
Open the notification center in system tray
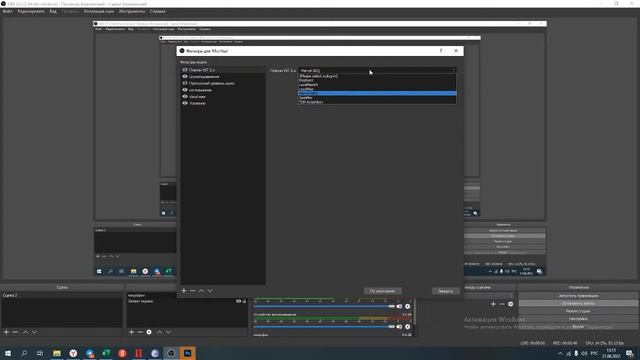(x=630, y=353)
